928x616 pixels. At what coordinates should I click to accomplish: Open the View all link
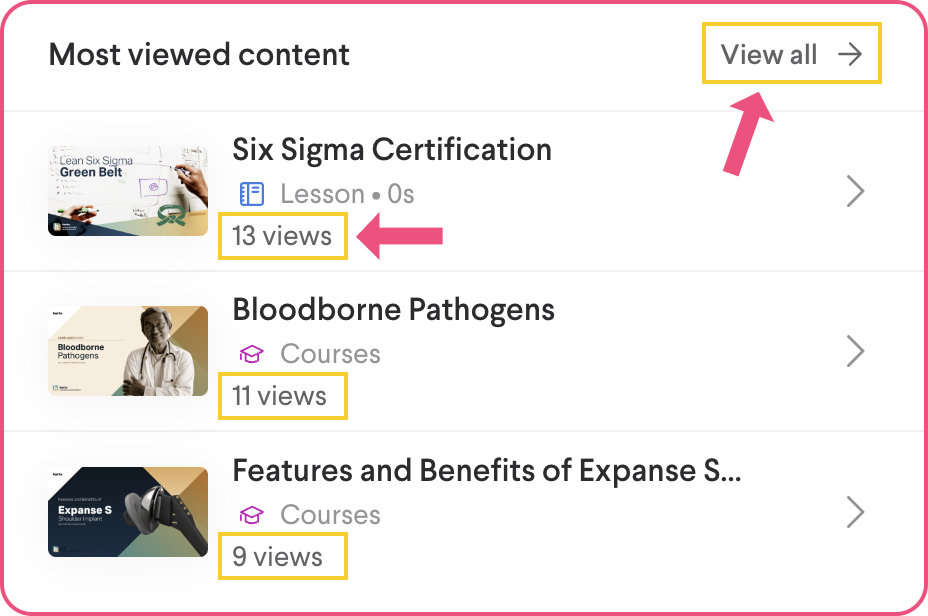coord(769,54)
